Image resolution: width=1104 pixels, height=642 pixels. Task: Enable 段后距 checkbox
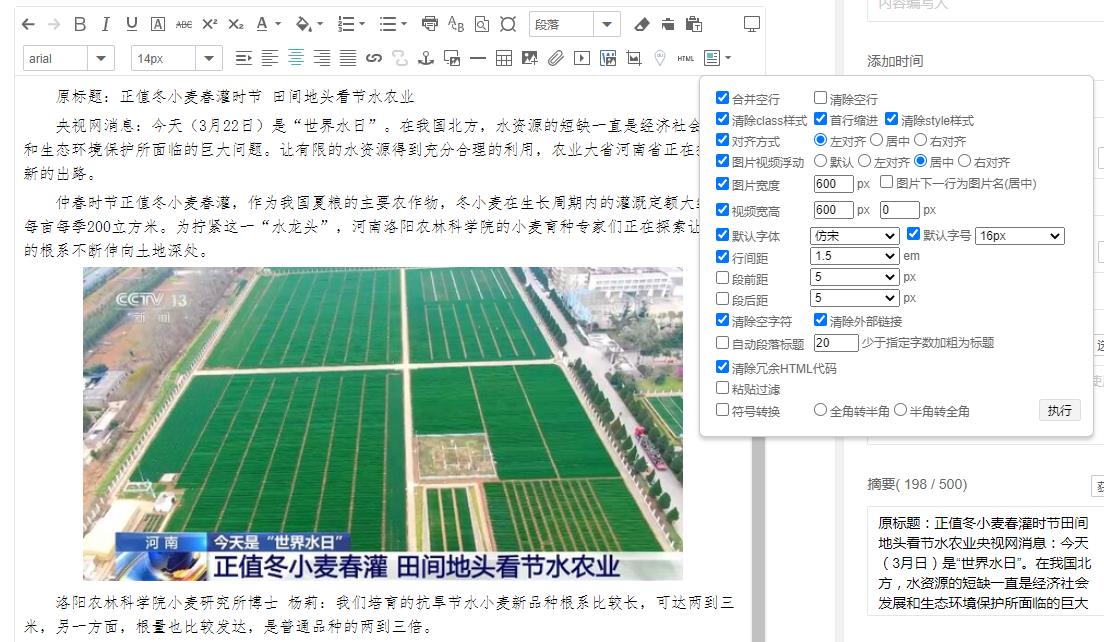coord(722,299)
